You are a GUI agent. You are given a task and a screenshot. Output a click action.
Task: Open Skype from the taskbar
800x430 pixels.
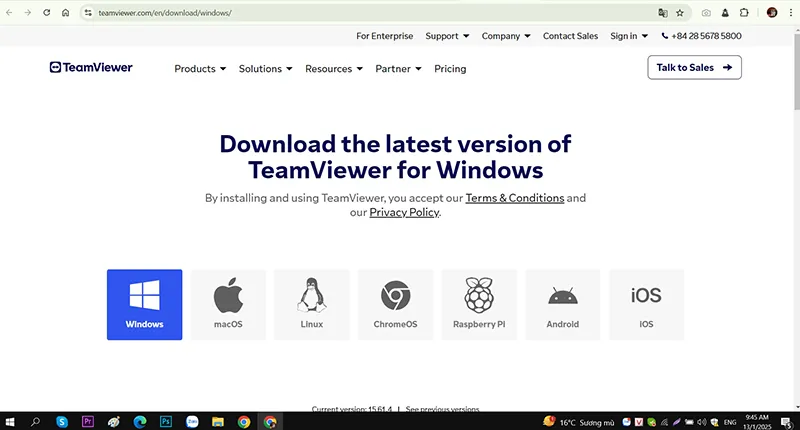tap(62, 422)
